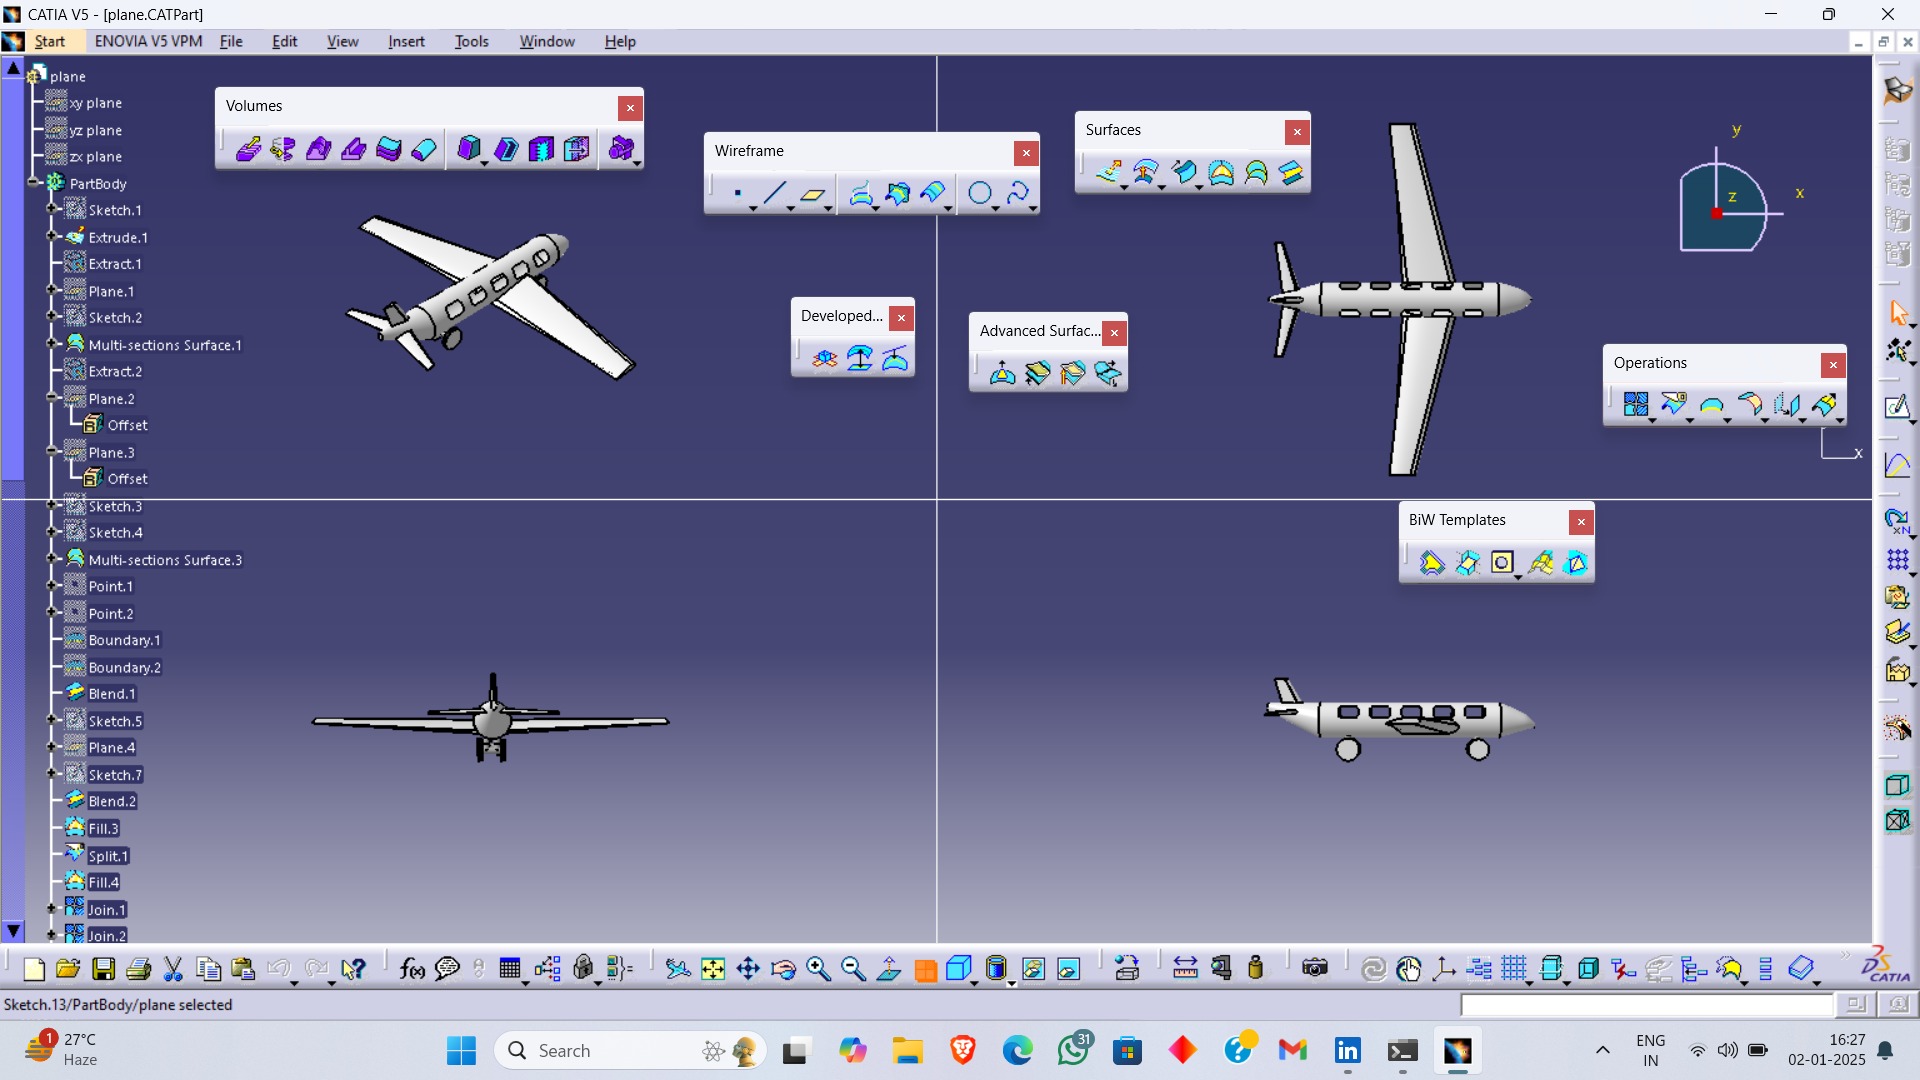This screenshot has width=1920, height=1080.
Task: Click the command input field
Action: 1647,1005
